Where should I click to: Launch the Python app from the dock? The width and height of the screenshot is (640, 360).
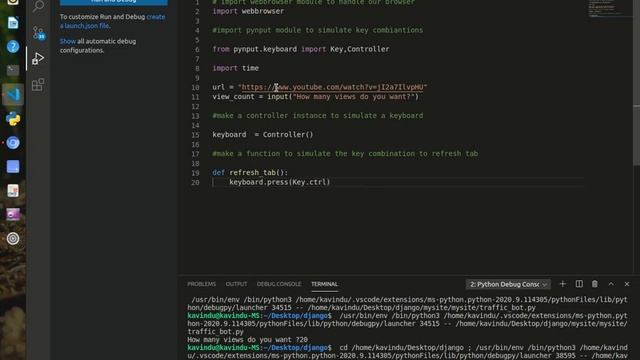coord(13,119)
